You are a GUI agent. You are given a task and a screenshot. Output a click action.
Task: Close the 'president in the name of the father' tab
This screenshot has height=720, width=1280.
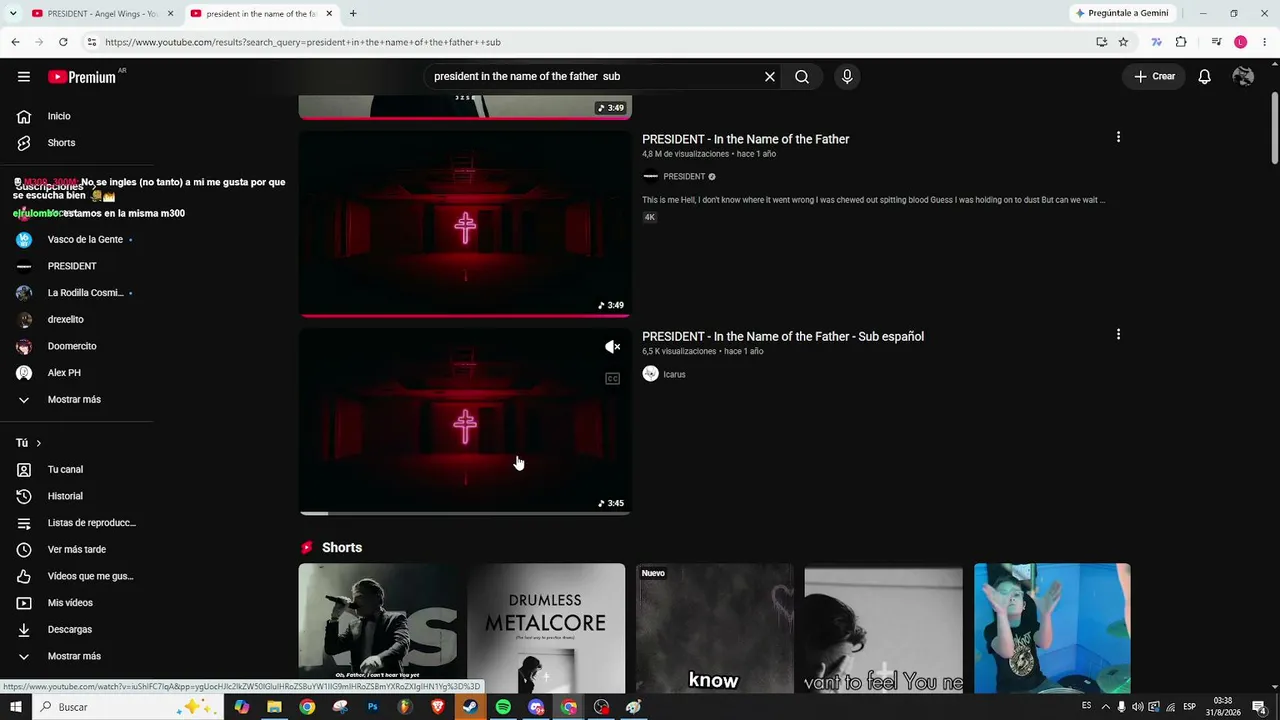[x=329, y=14]
